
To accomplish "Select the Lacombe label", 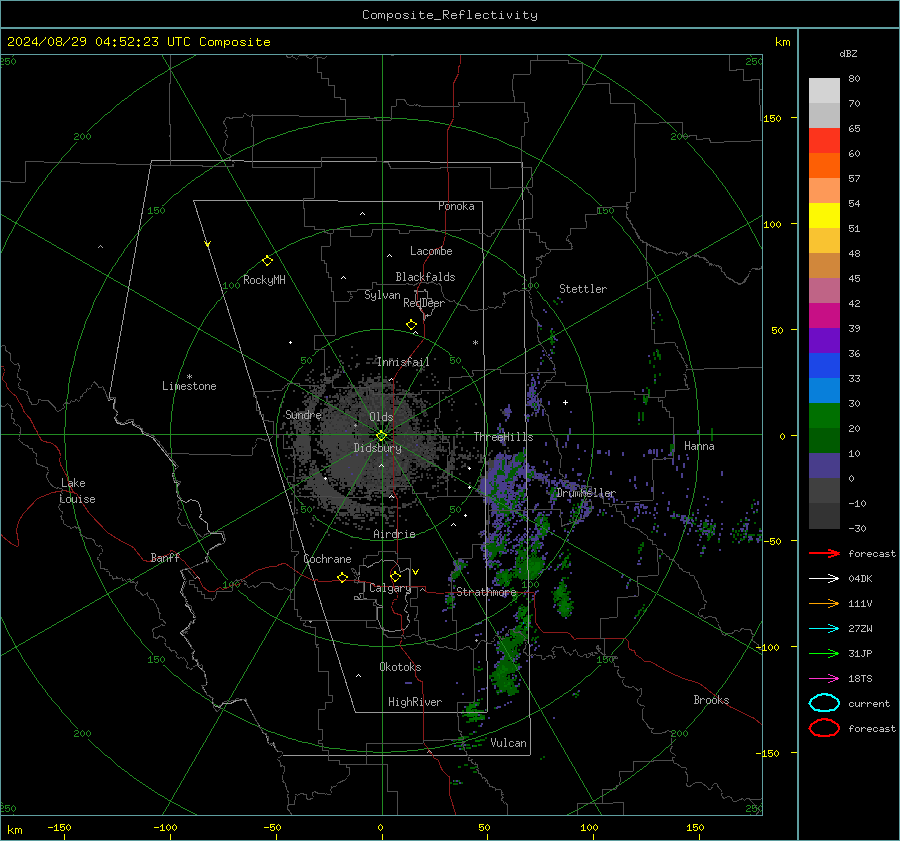I will tap(431, 251).
